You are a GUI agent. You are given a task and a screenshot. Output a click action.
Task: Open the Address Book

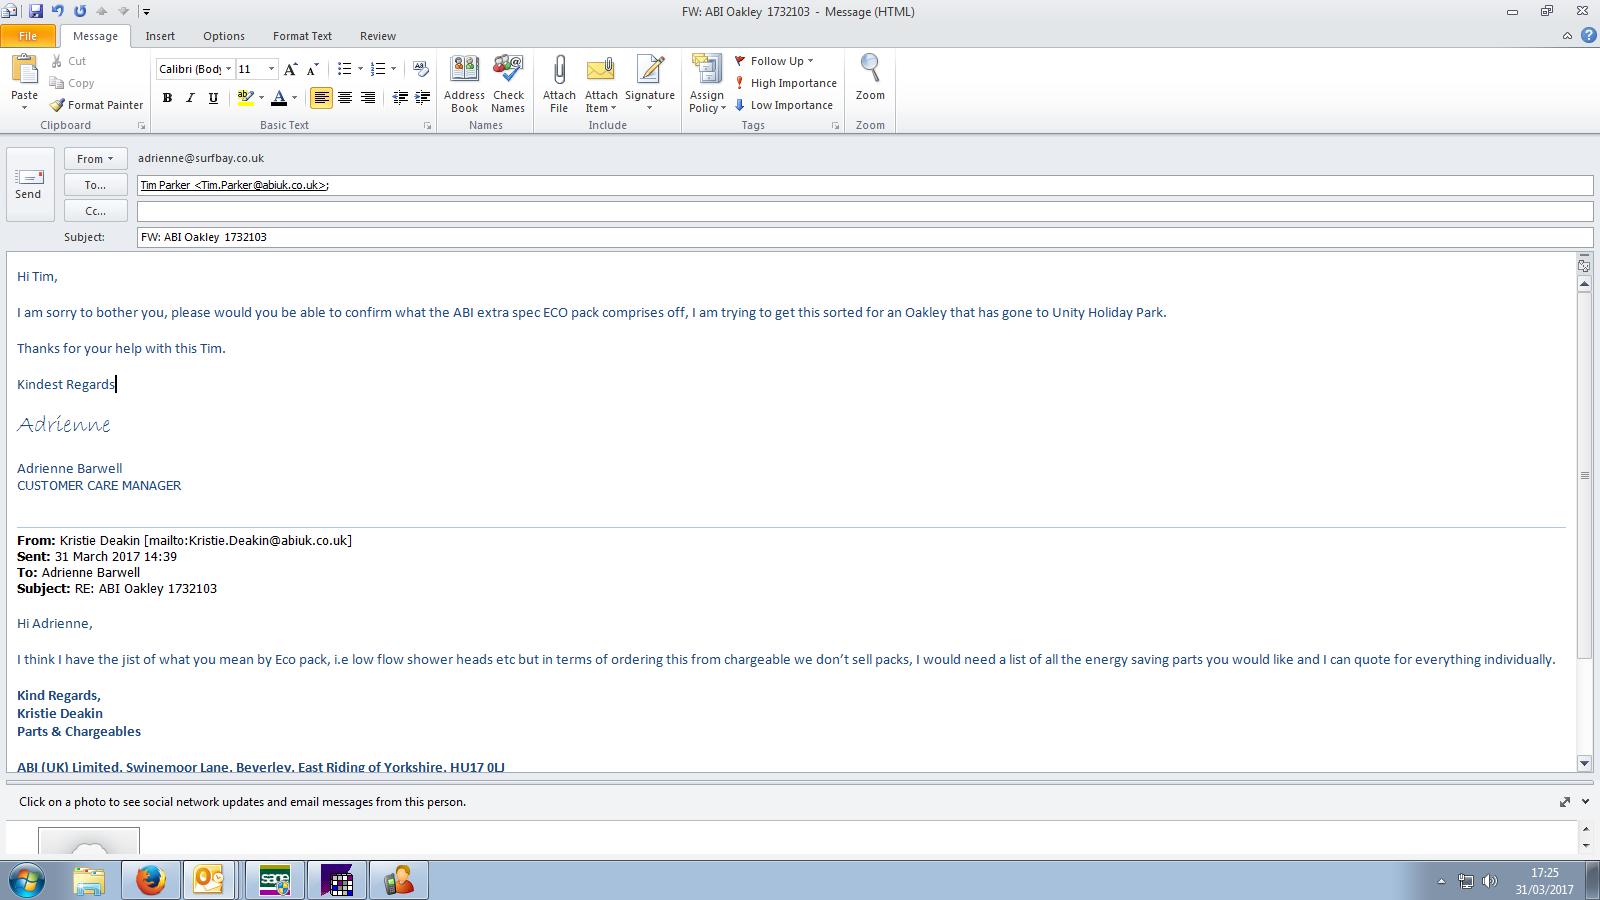tap(465, 84)
